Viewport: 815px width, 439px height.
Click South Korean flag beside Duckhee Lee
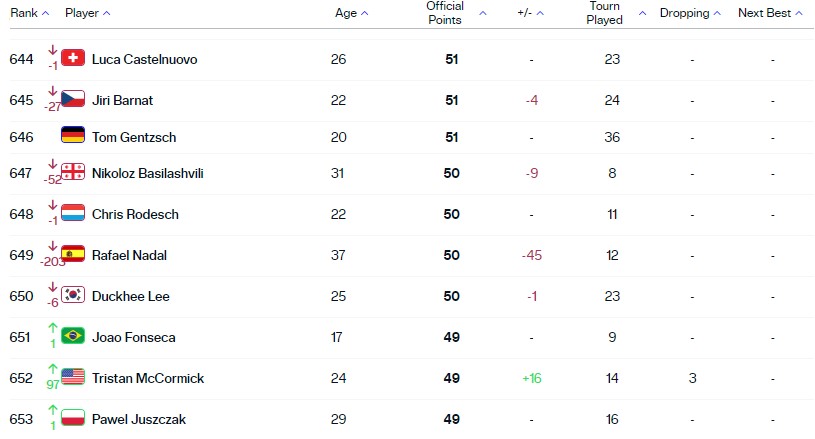pyautogui.click(x=73, y=295)
